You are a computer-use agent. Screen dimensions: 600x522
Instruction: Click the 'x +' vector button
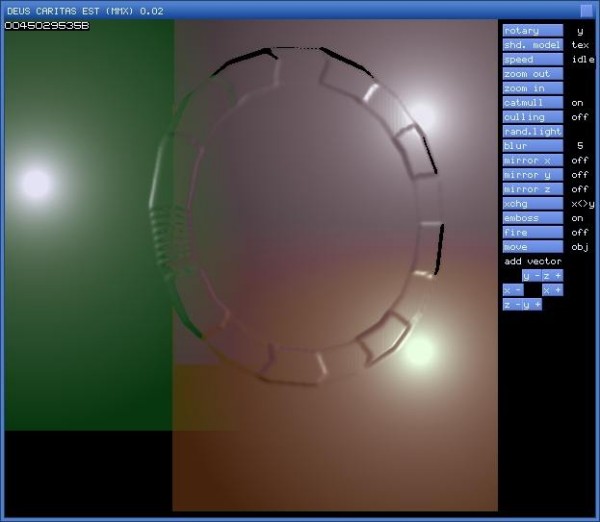pos(552,290)
